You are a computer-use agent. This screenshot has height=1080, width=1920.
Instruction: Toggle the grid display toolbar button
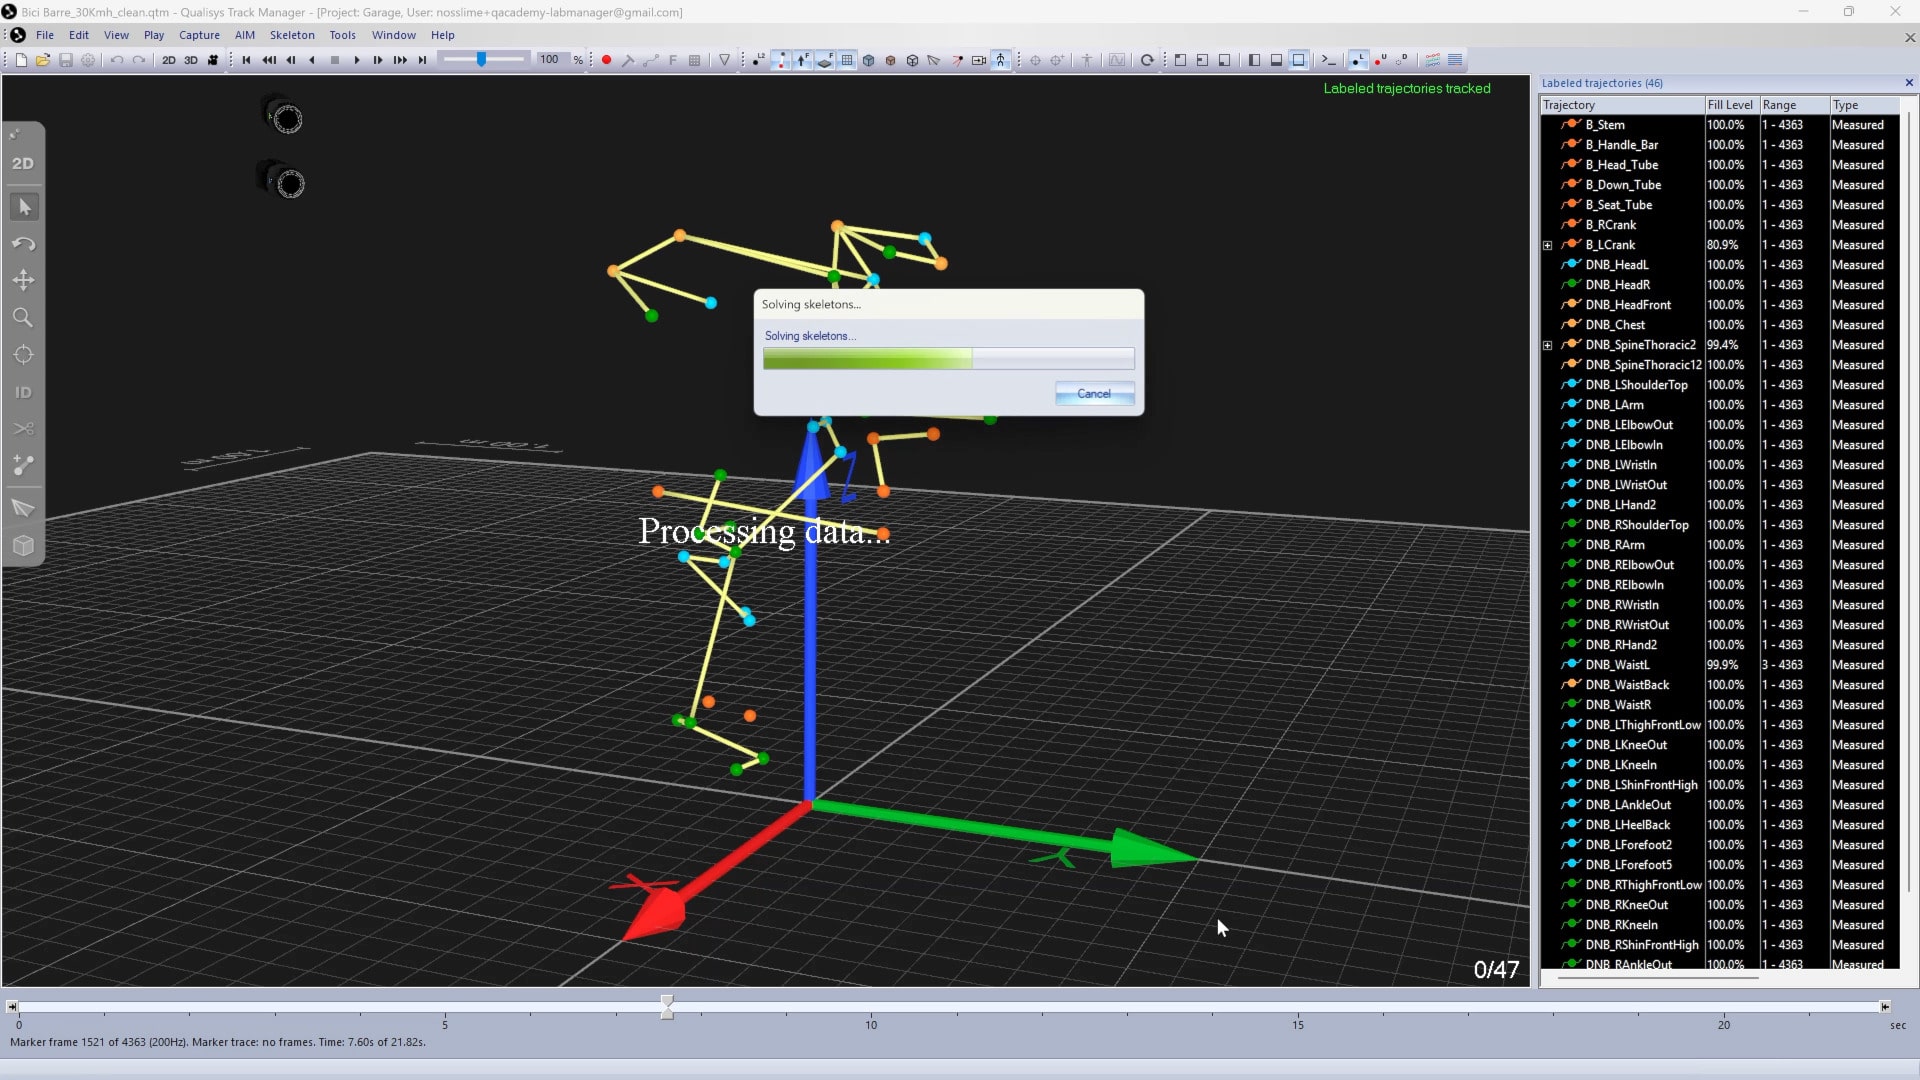pos(847,60)
